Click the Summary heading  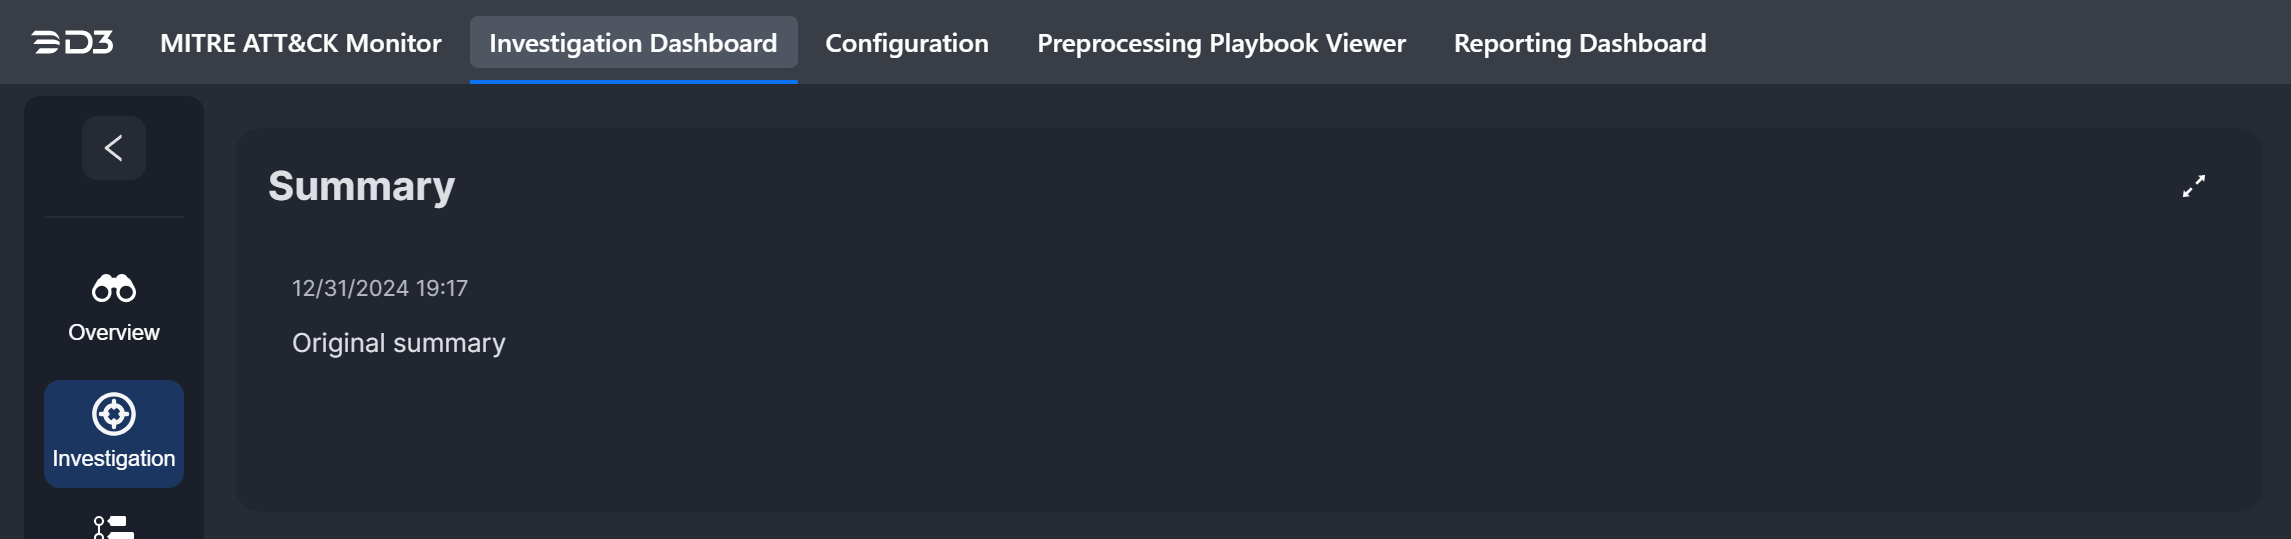pyautogui.click(x=361, y=186)
